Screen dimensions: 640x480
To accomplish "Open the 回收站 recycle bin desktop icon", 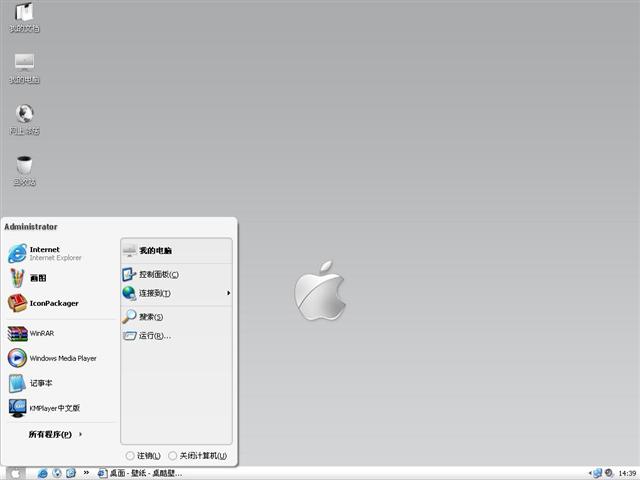I will [x=25, y=167].
